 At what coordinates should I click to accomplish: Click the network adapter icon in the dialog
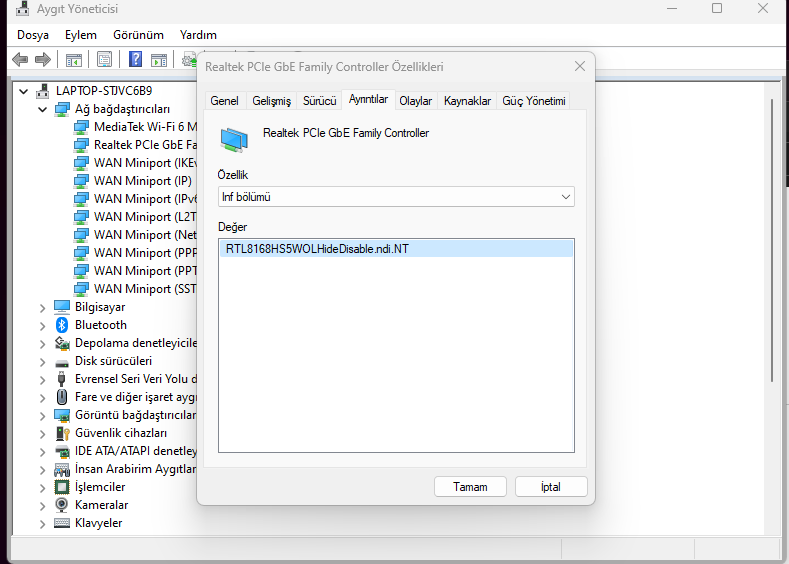pos(234,139)
